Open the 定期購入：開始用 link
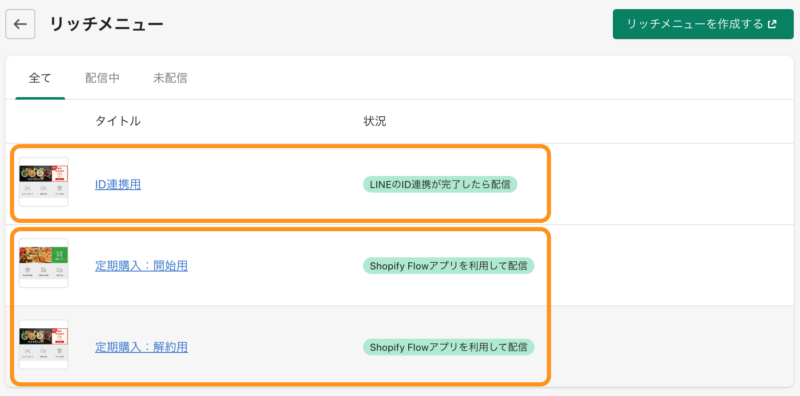This screenshot has width=800, height=396. point(141,266)
